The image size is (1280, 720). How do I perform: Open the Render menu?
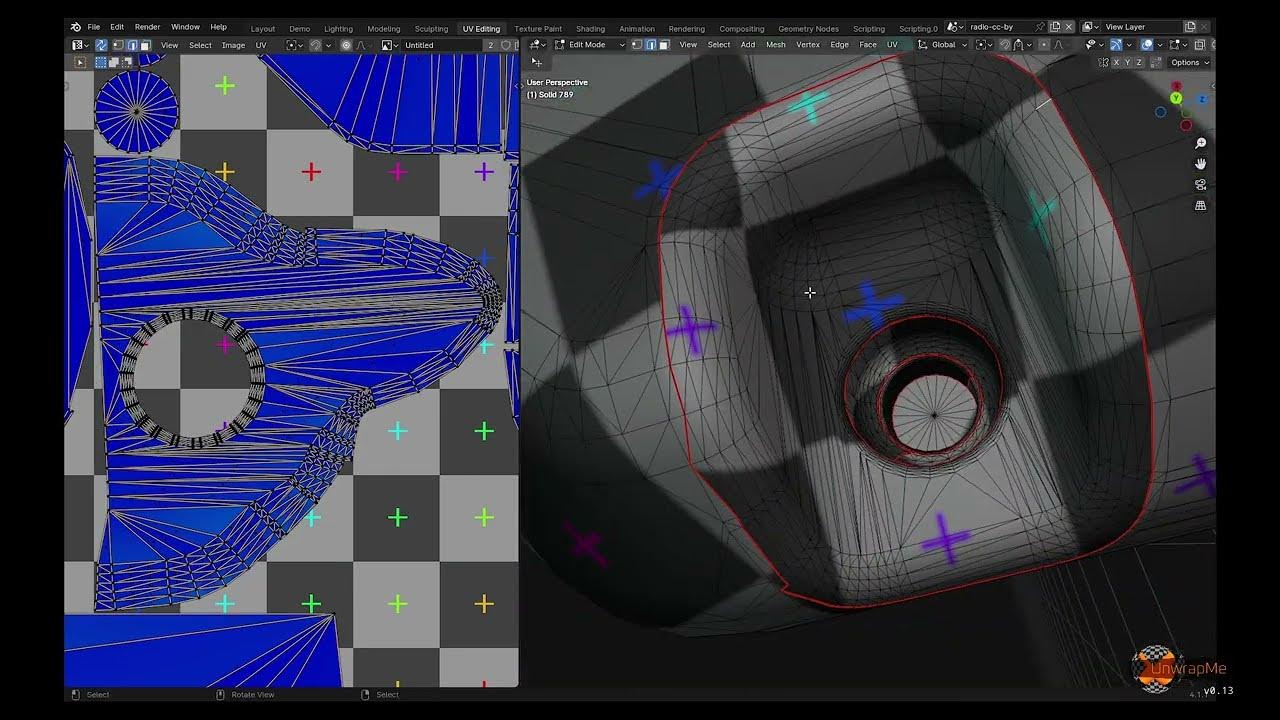coord(147,27)
